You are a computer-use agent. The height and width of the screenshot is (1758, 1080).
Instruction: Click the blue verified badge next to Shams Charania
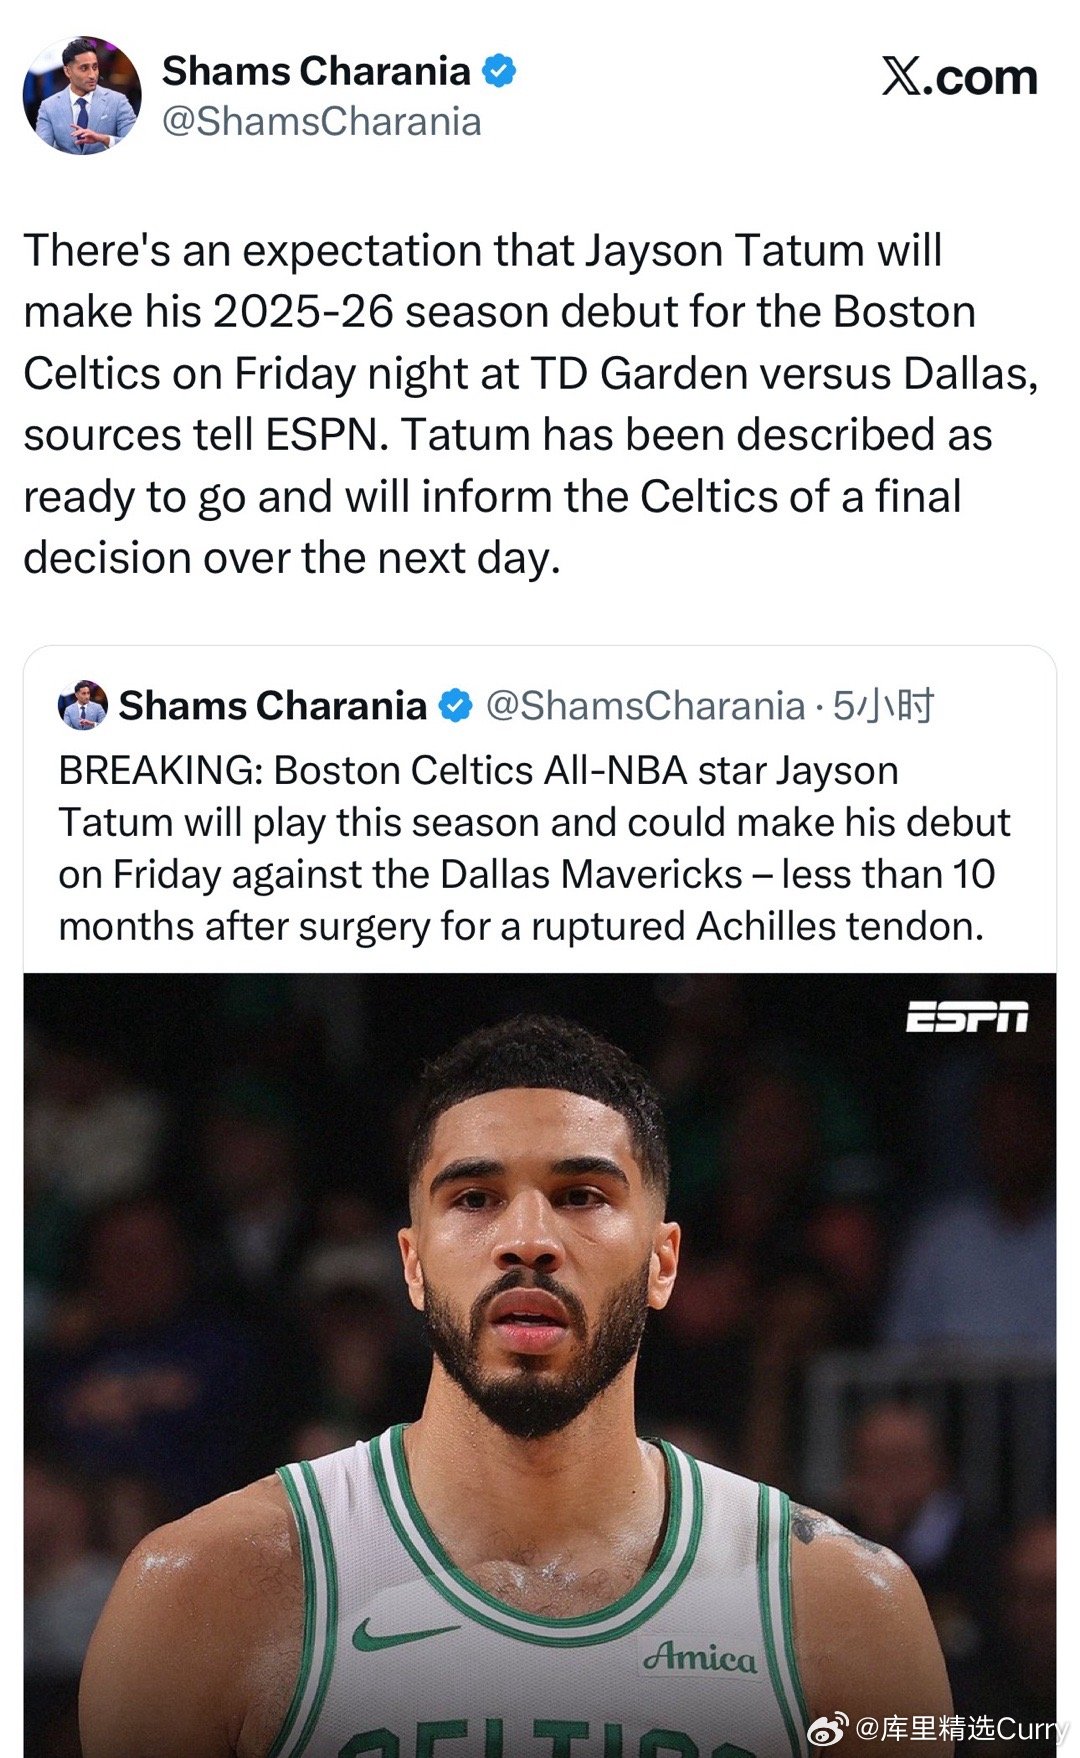pyautogui.click(x=500, y=69)
